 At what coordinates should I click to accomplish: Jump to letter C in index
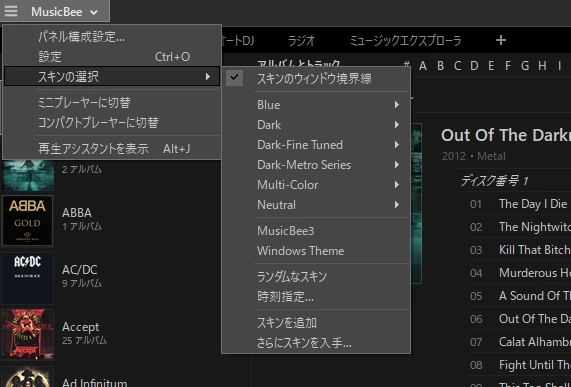coord(457,66)
